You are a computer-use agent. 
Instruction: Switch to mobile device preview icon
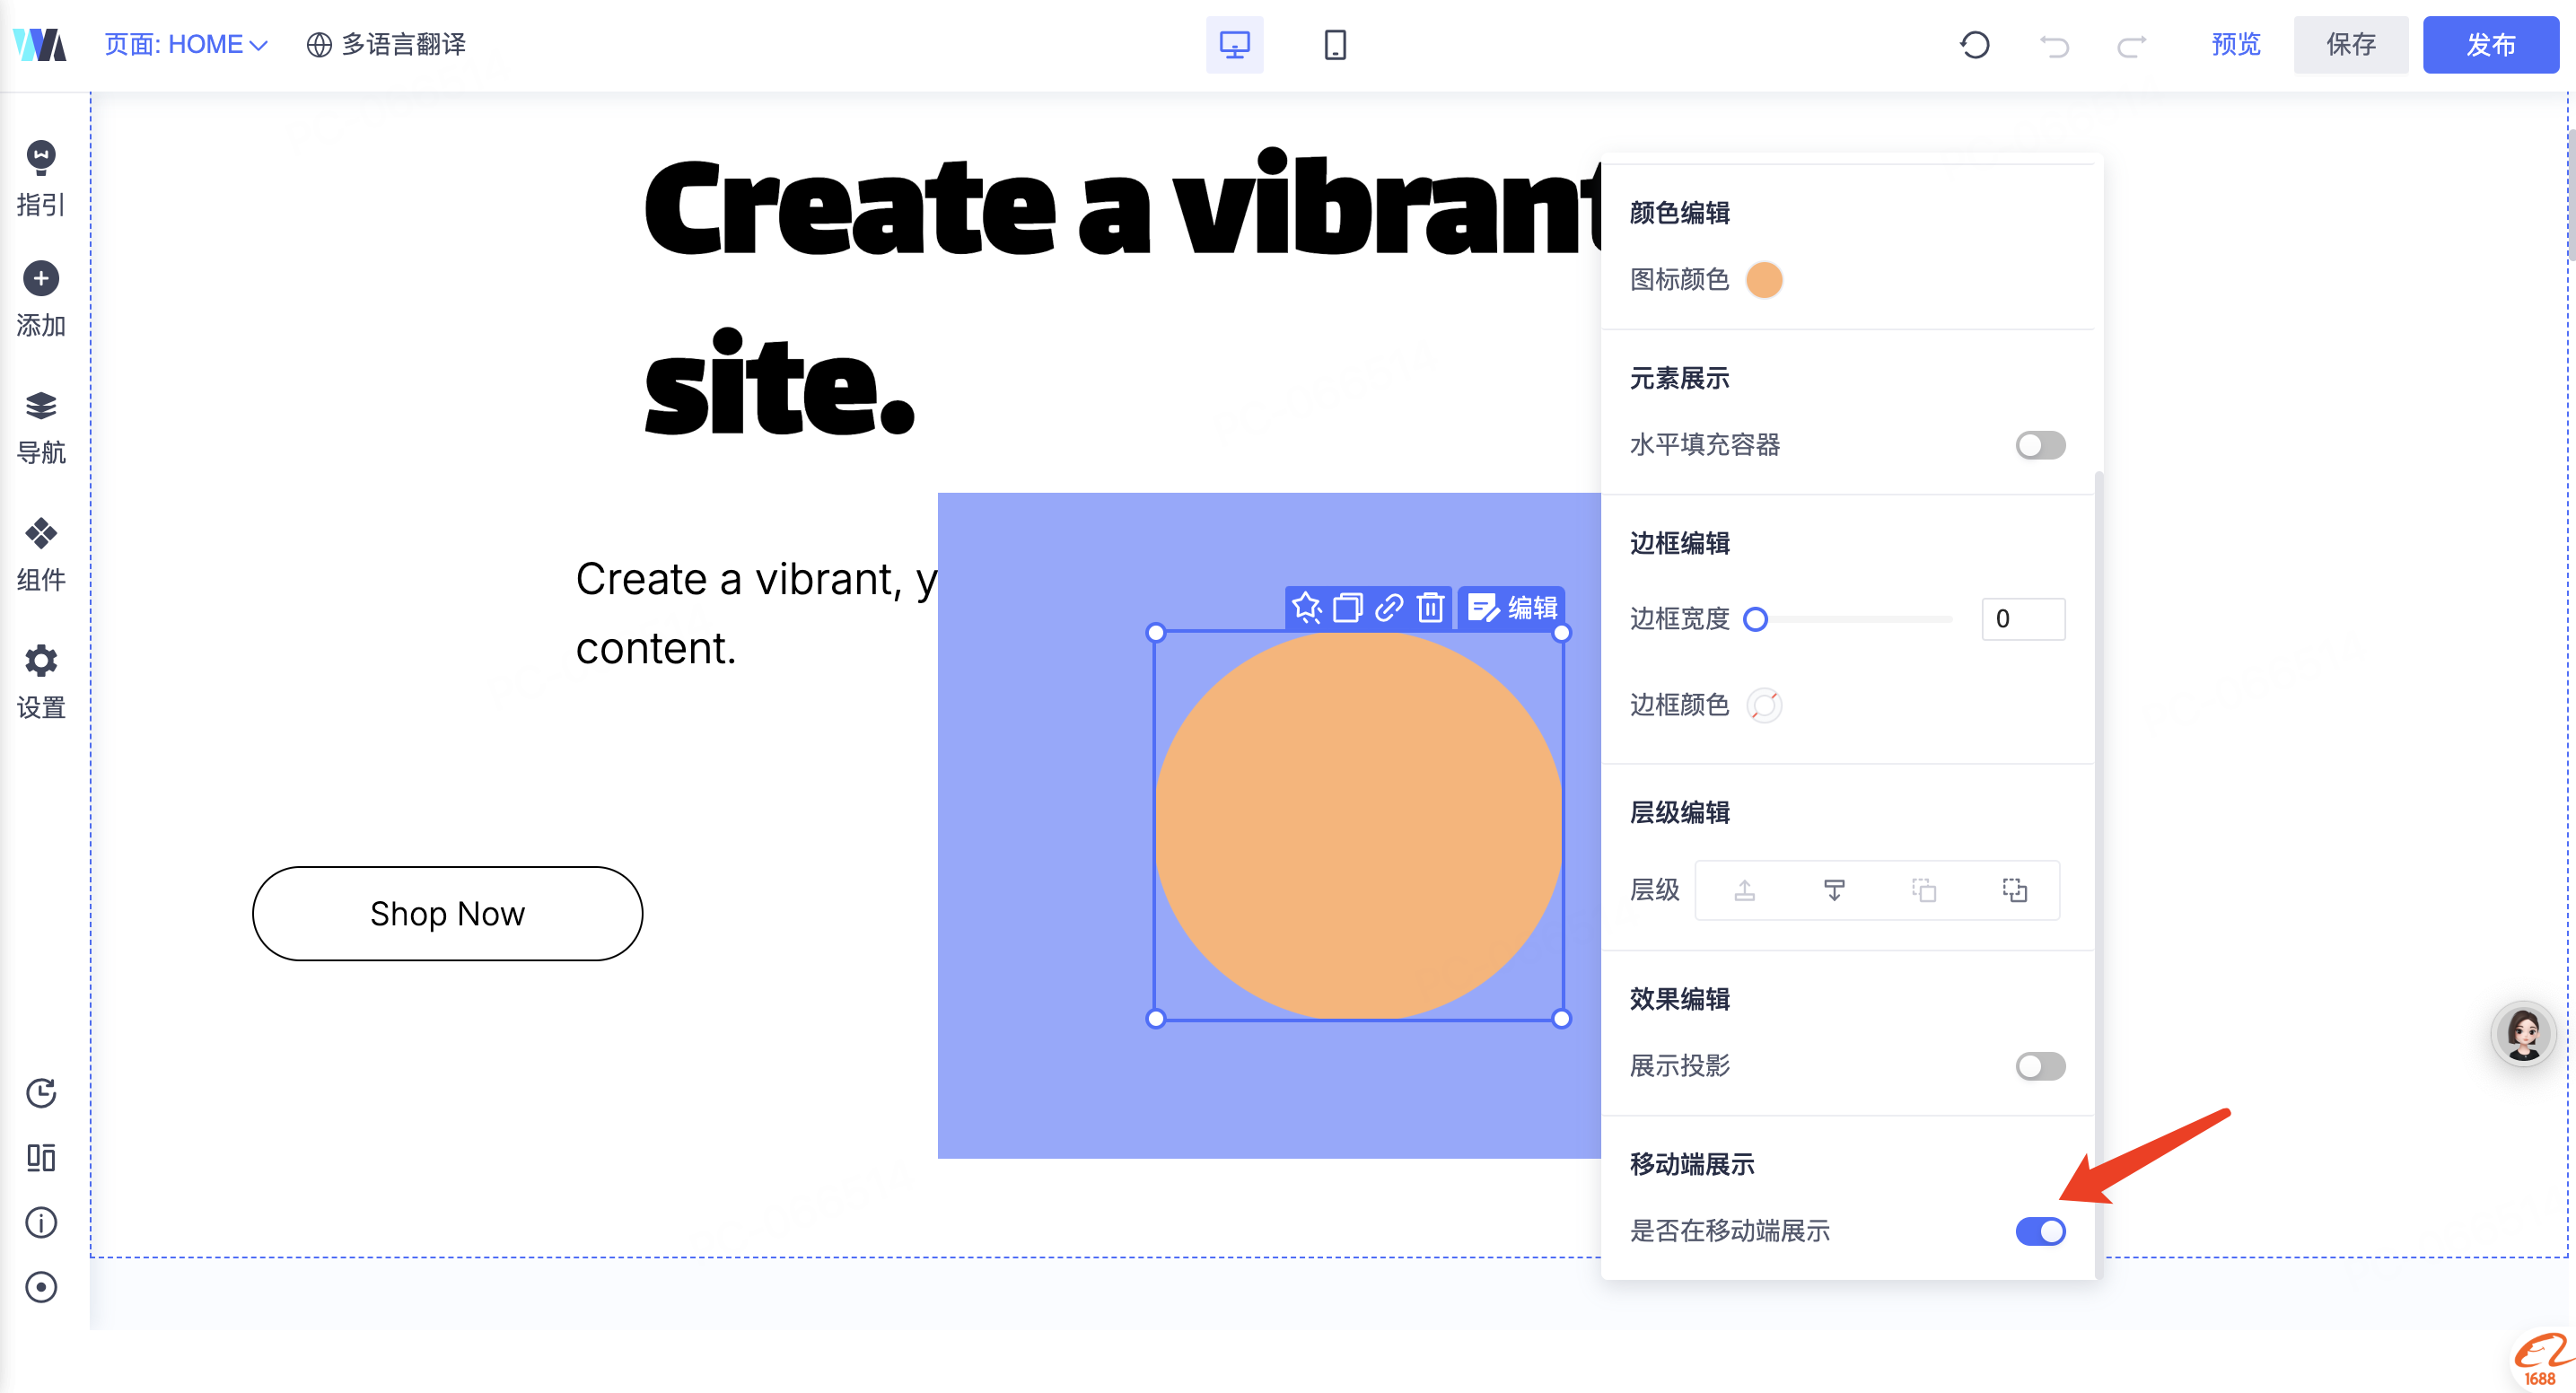1335,45
